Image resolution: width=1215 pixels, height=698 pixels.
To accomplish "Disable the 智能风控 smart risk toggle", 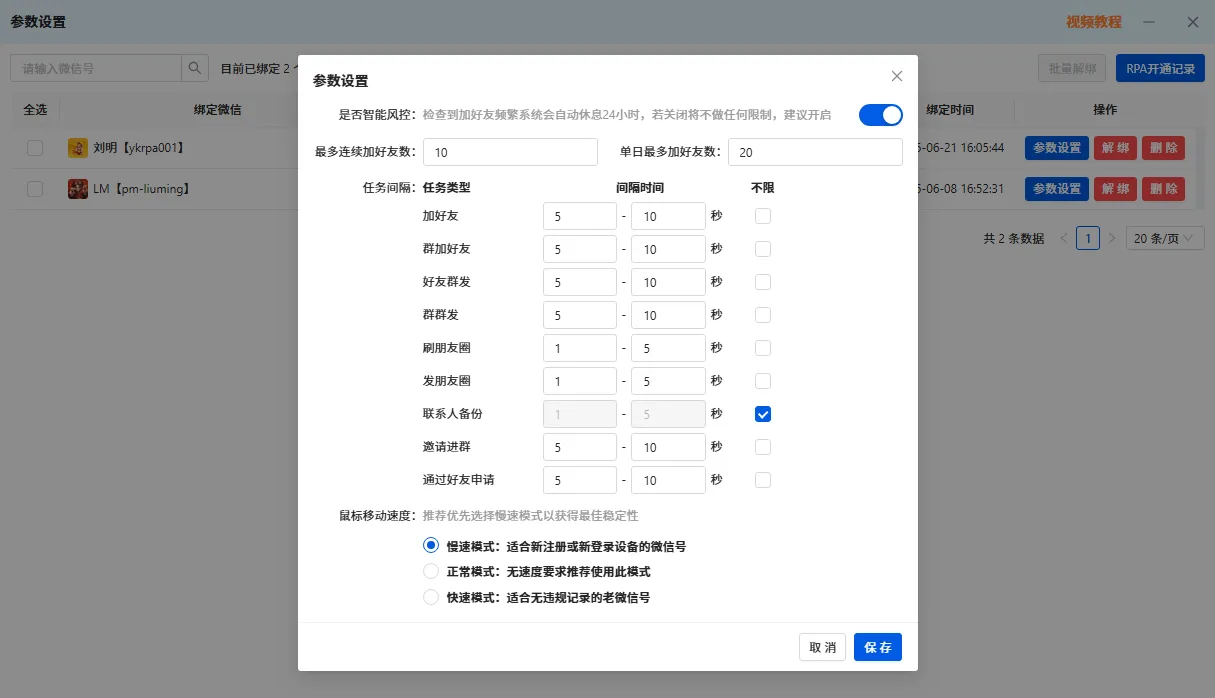I will [x=880, y=115].
